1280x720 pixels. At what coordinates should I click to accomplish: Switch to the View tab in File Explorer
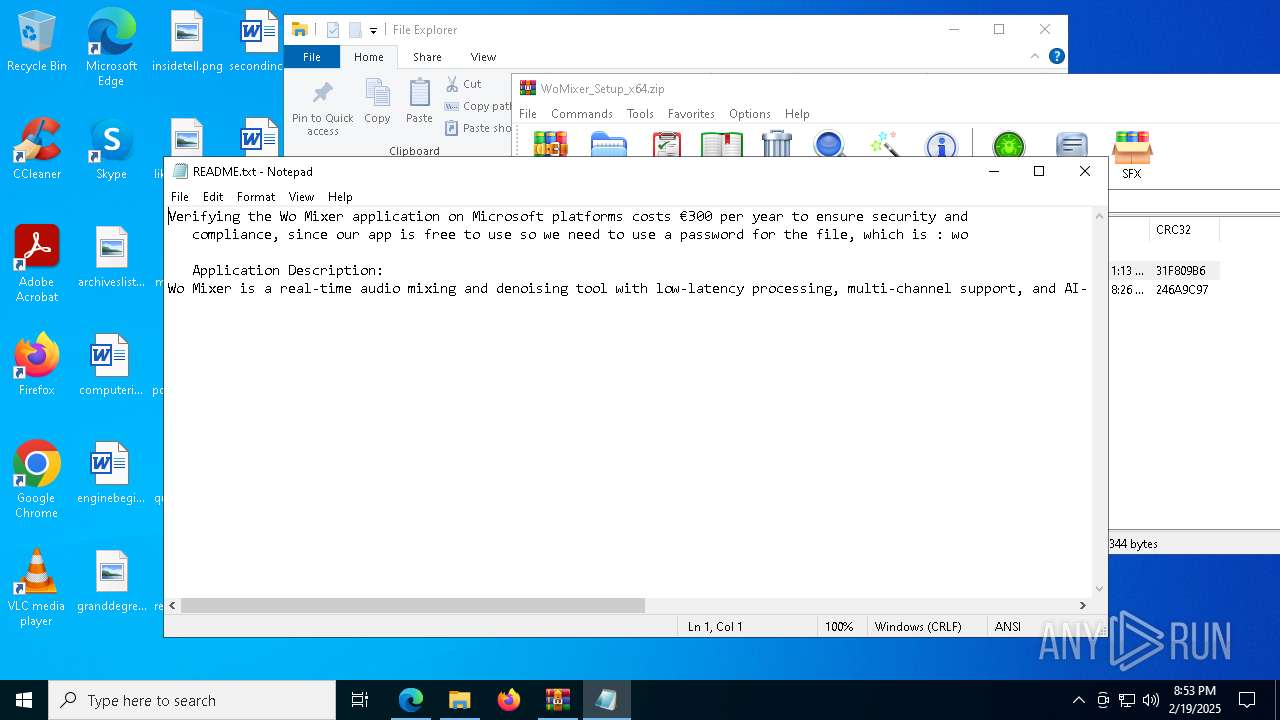click(483, 57)
